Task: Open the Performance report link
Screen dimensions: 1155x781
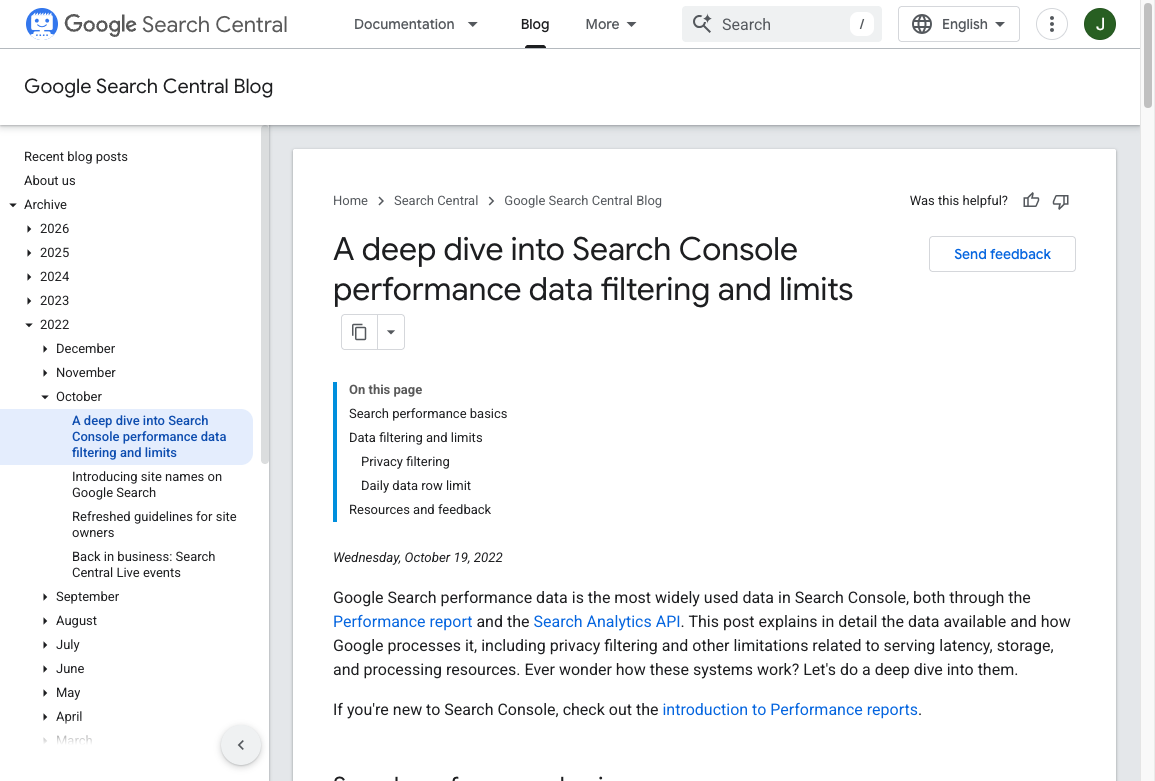Action: [x=402, y=621]
